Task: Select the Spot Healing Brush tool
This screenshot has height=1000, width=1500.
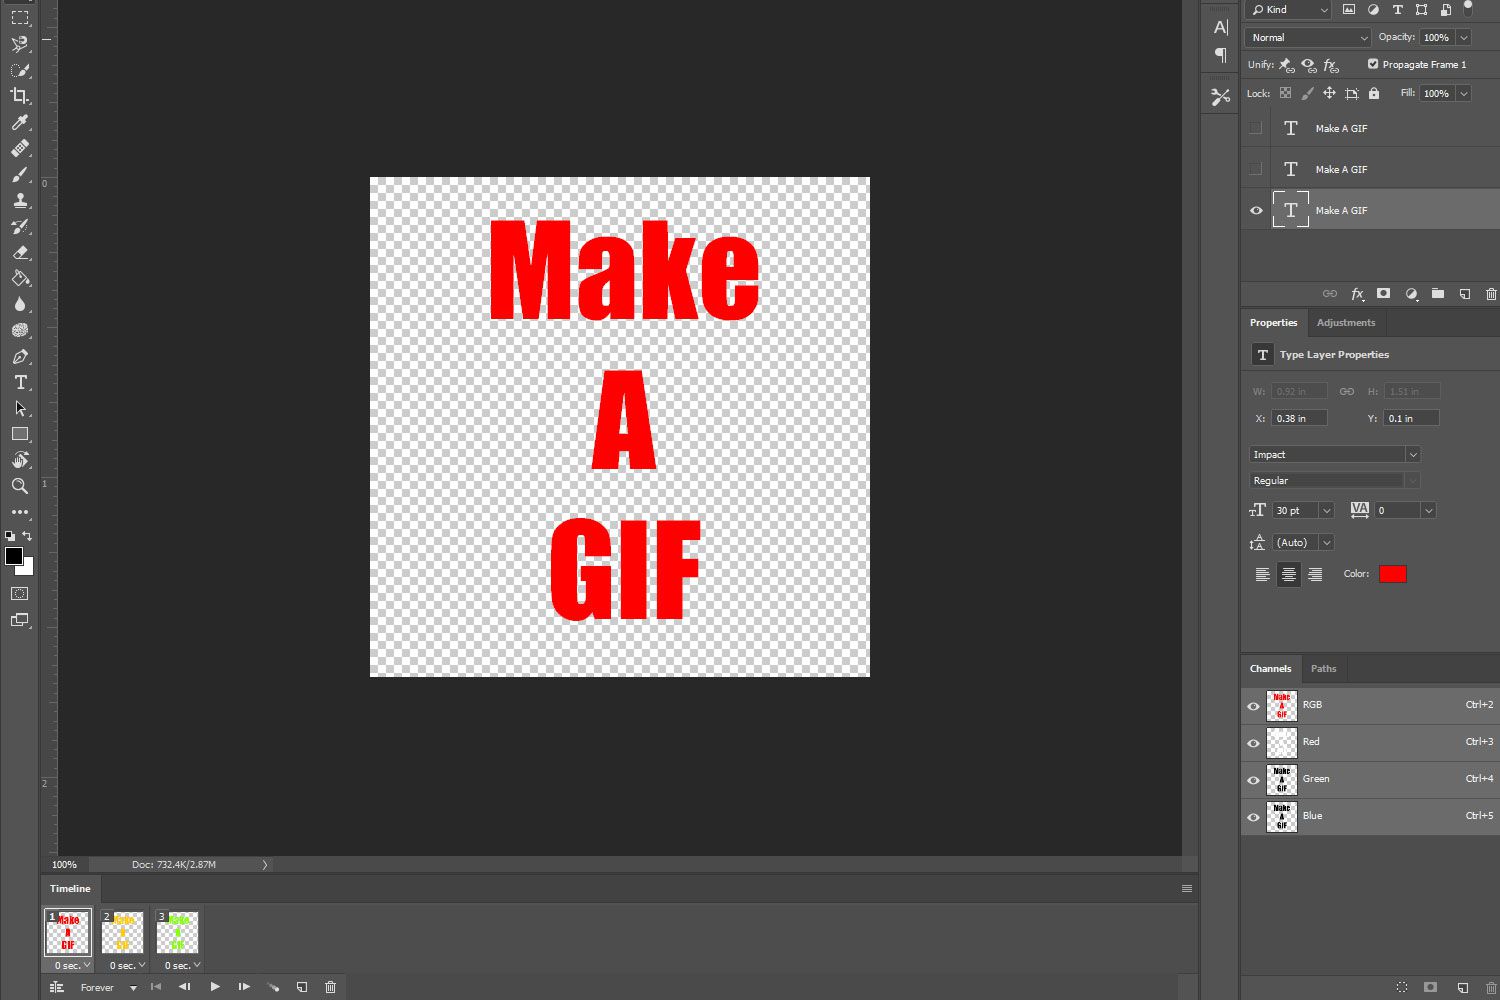Action: [20, 148]
